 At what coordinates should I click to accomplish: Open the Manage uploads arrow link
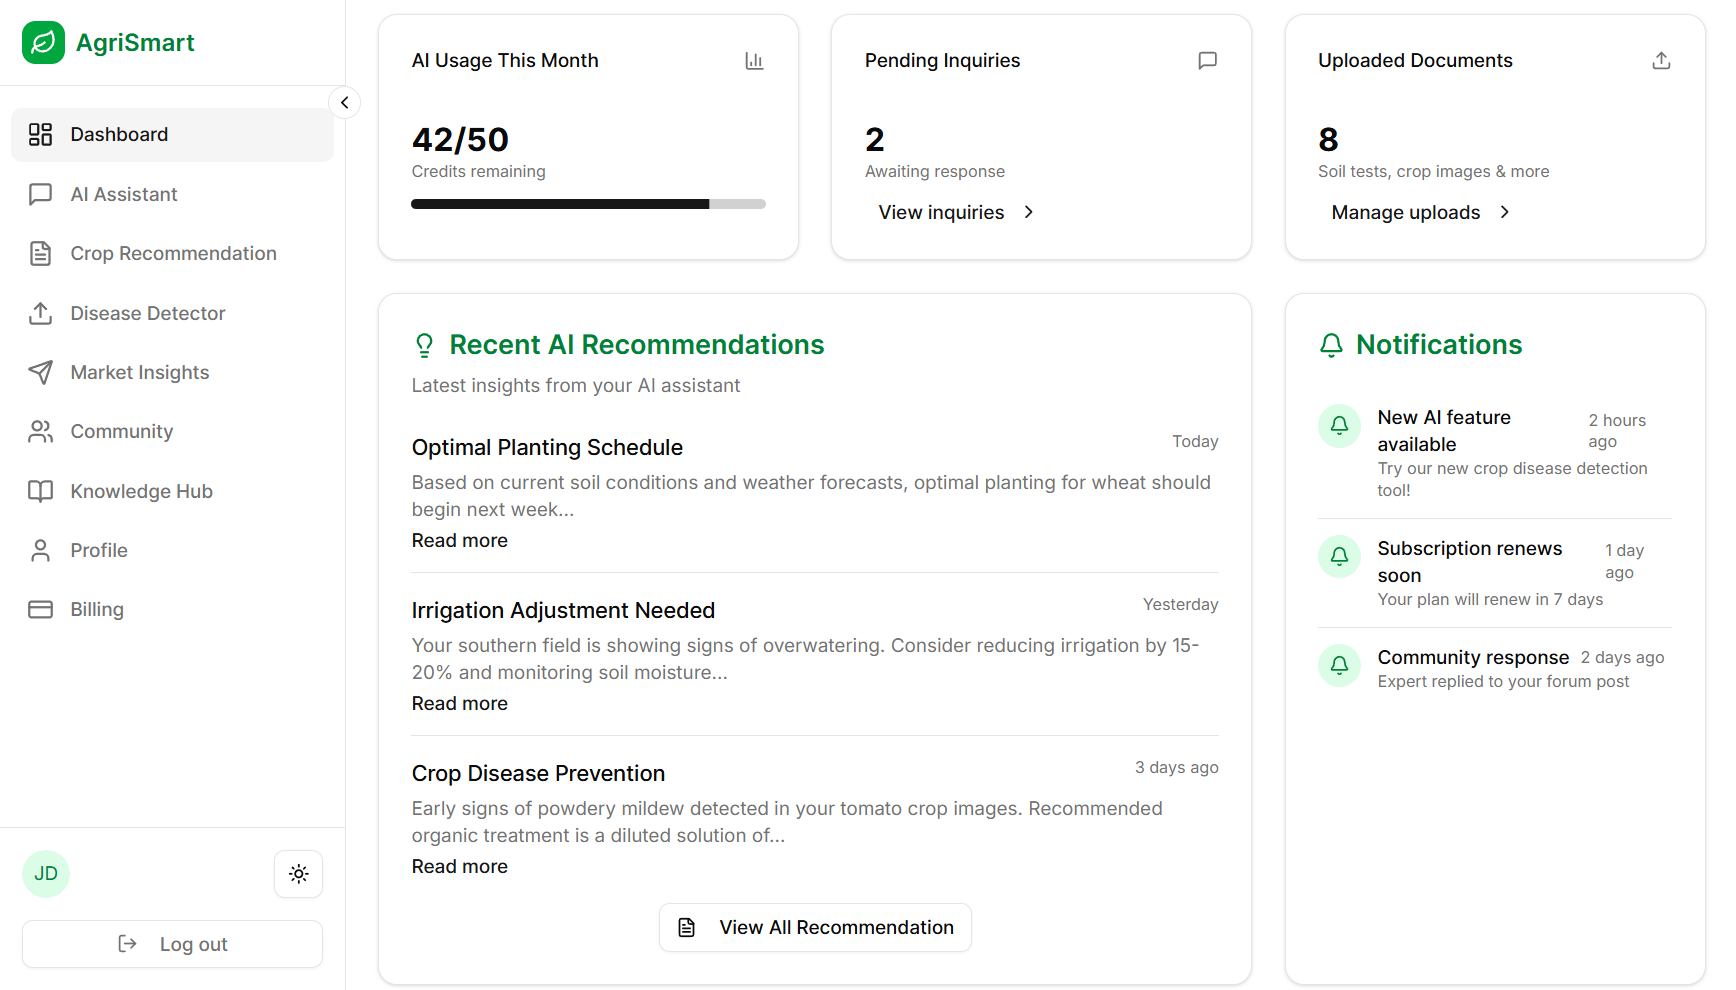coord(1419,212)
